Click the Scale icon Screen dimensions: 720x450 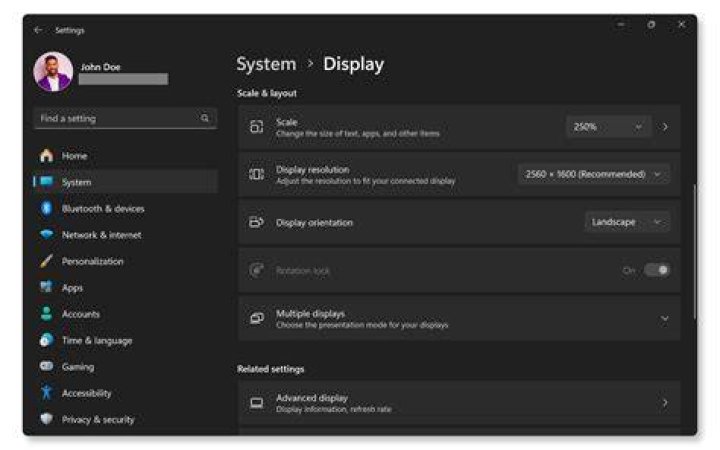(x=257, y=127)
